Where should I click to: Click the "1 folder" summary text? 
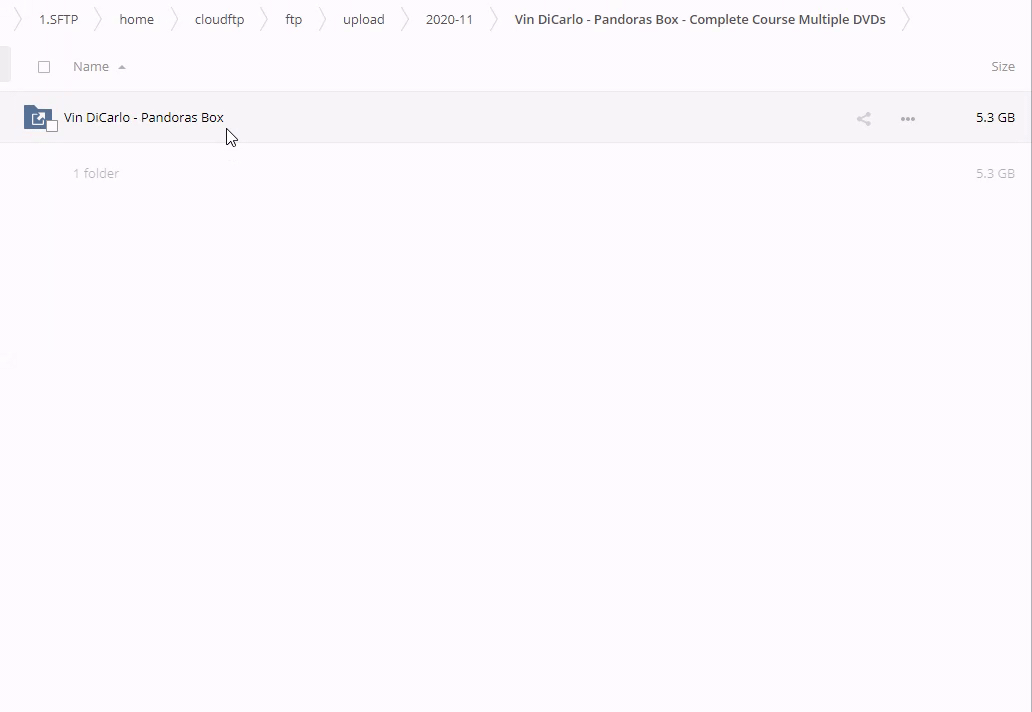coord(96,173)
